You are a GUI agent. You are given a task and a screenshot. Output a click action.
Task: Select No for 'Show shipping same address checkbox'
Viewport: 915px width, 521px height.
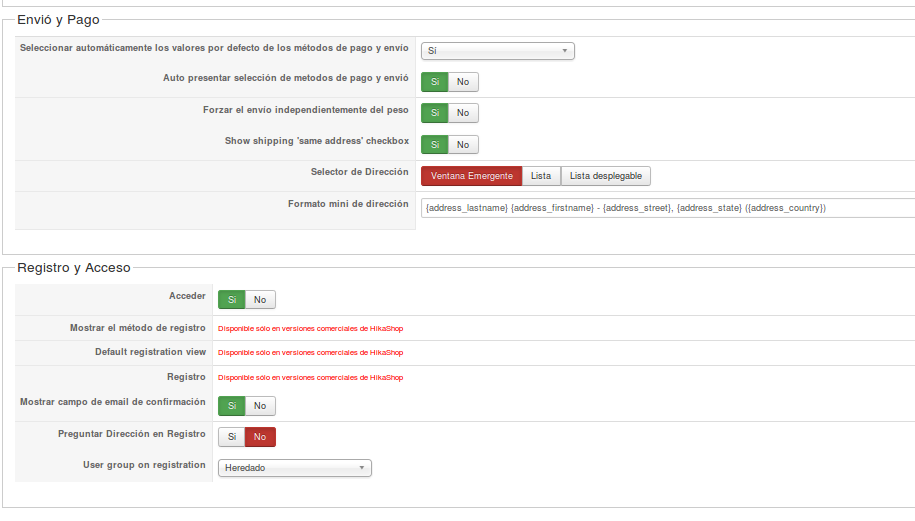point(463,145)
